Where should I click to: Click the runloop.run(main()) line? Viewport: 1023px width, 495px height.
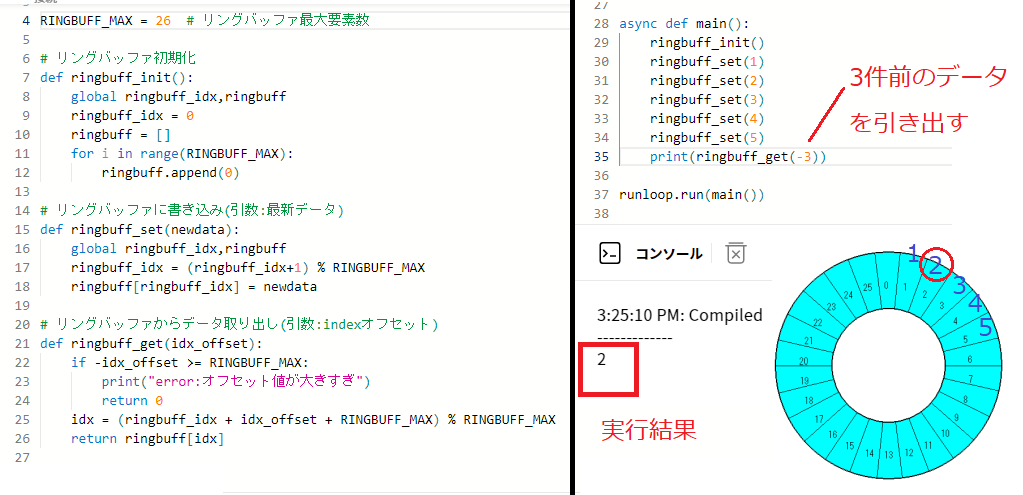coord(691,195)
